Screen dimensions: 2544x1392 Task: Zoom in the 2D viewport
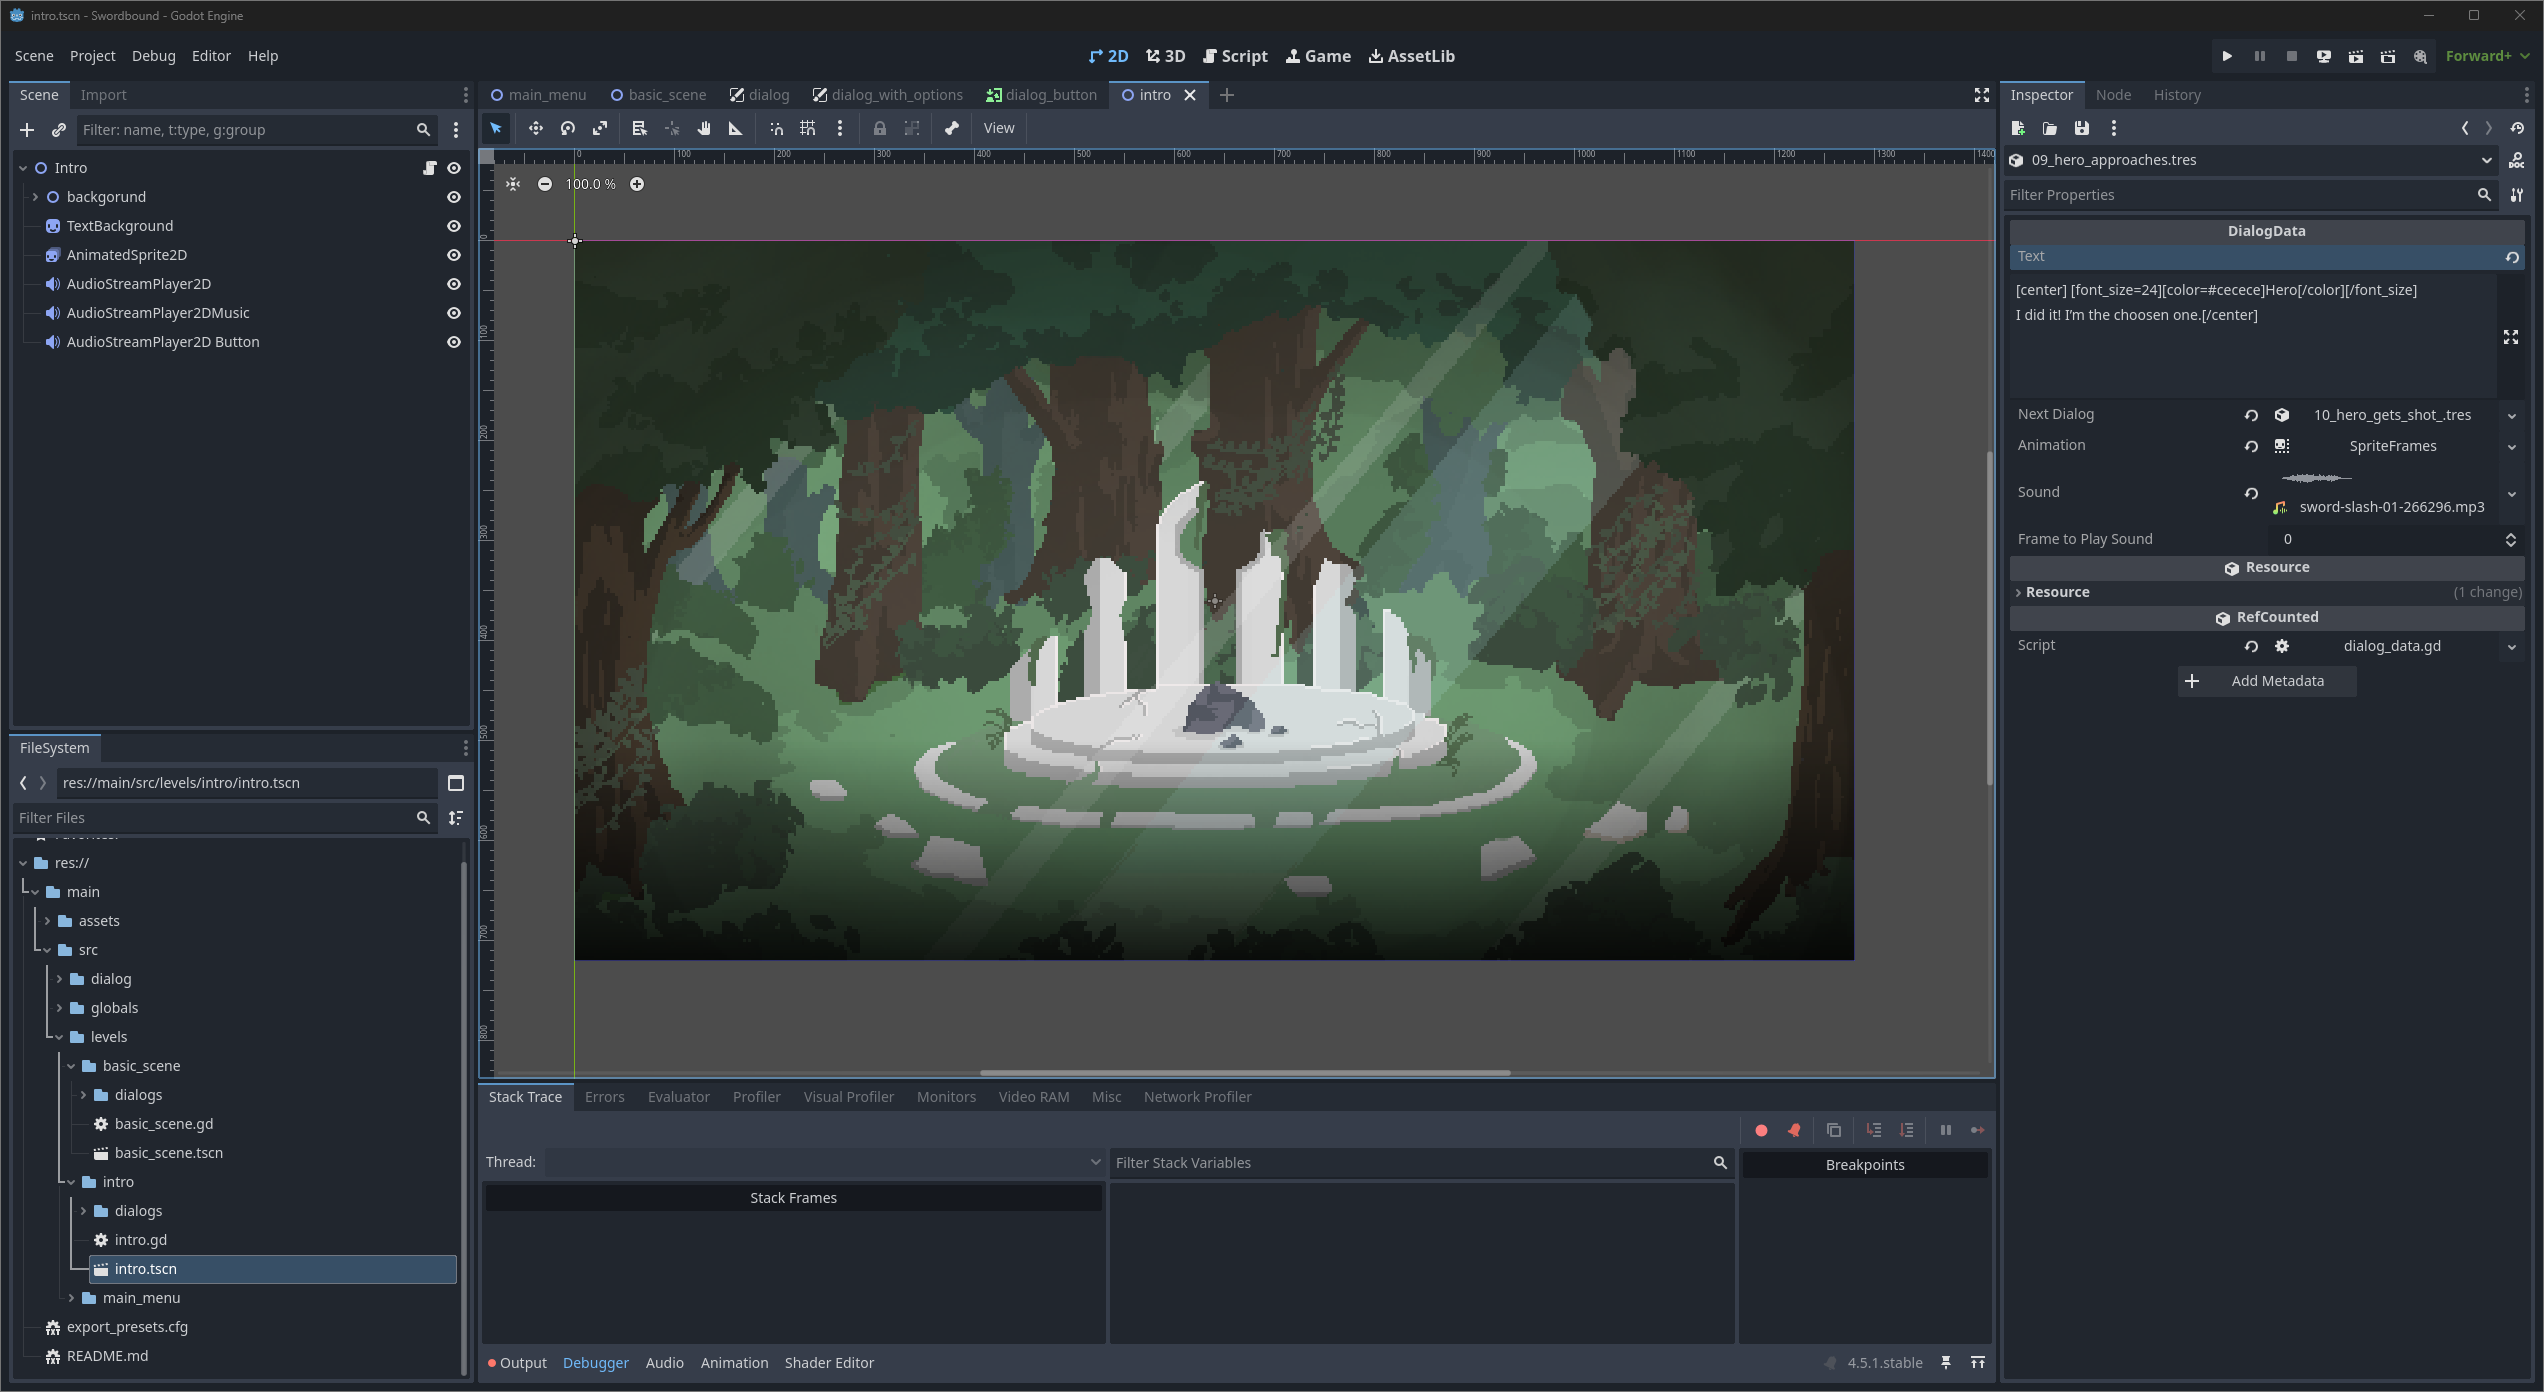coord(637,184)
